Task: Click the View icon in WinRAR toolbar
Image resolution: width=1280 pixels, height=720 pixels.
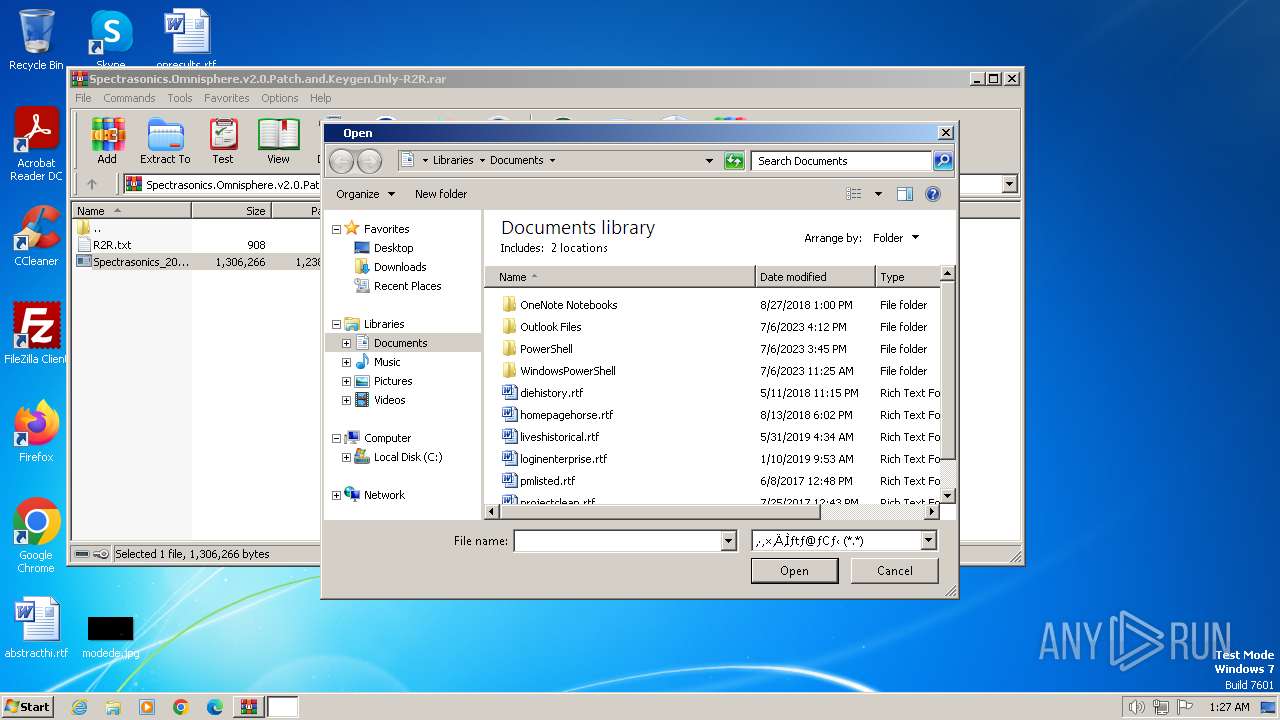Action: pos(278,141)
